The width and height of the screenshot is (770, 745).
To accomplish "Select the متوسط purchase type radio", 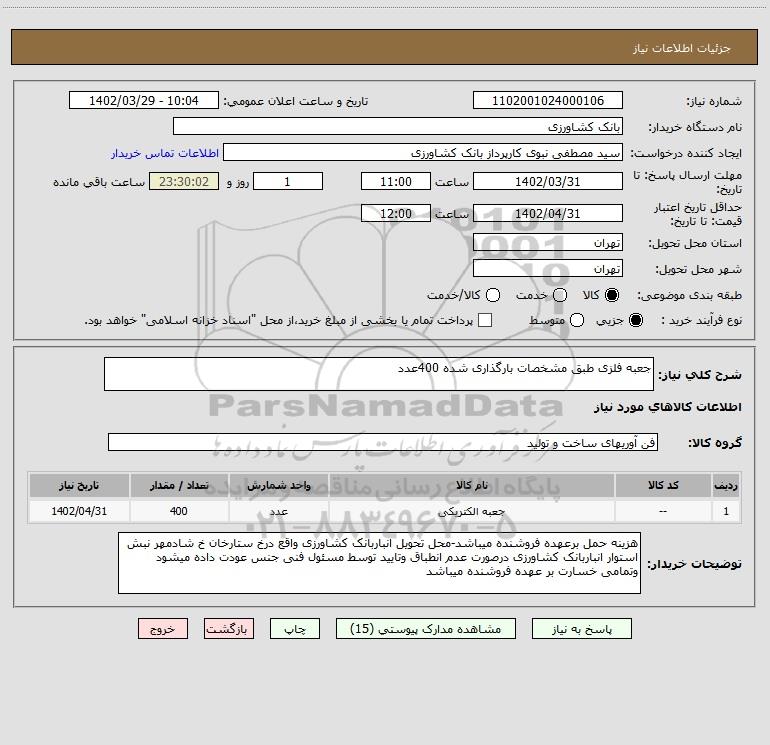I will click(x=577, y=320).
